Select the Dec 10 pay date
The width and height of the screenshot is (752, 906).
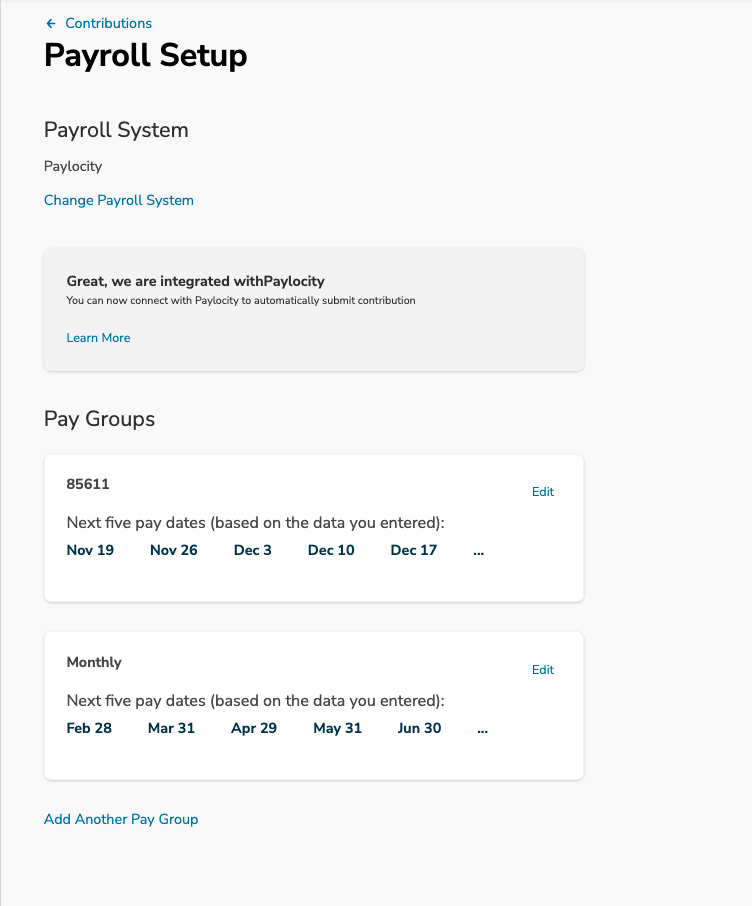pos(331,550)
